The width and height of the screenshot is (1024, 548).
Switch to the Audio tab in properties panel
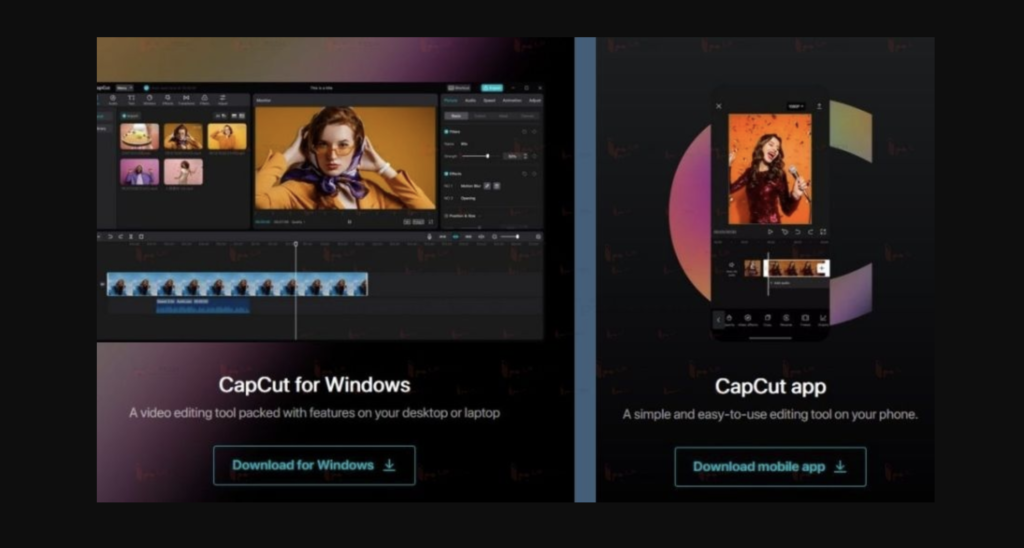tap(470, 101)
